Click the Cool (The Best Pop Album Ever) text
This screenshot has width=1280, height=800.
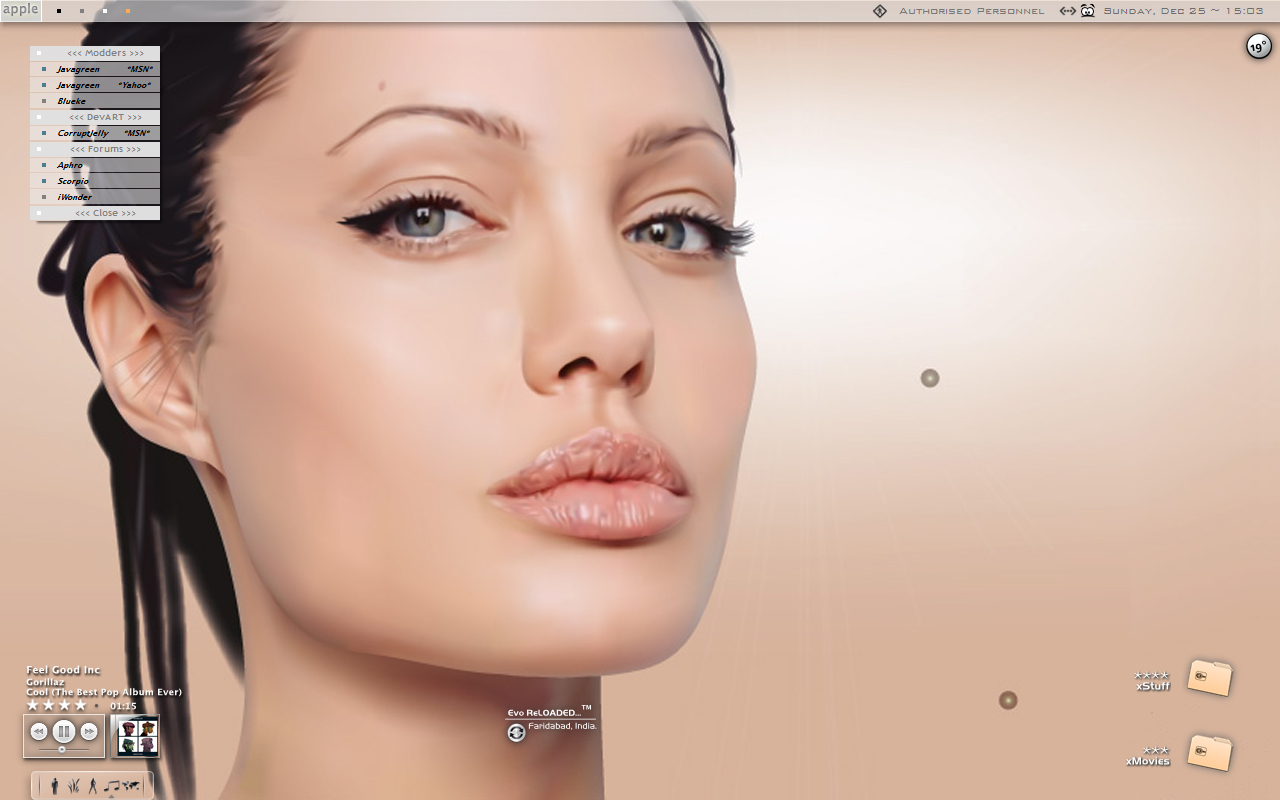click(104, 692)
